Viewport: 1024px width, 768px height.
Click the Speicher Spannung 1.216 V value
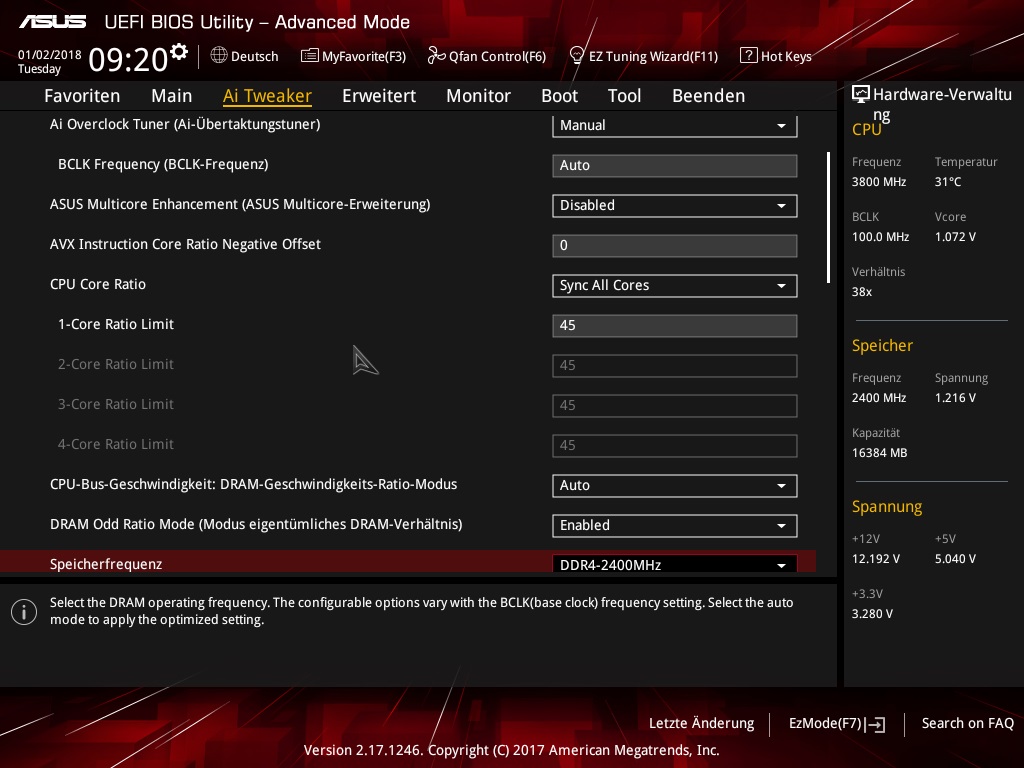tap(955, 398)
